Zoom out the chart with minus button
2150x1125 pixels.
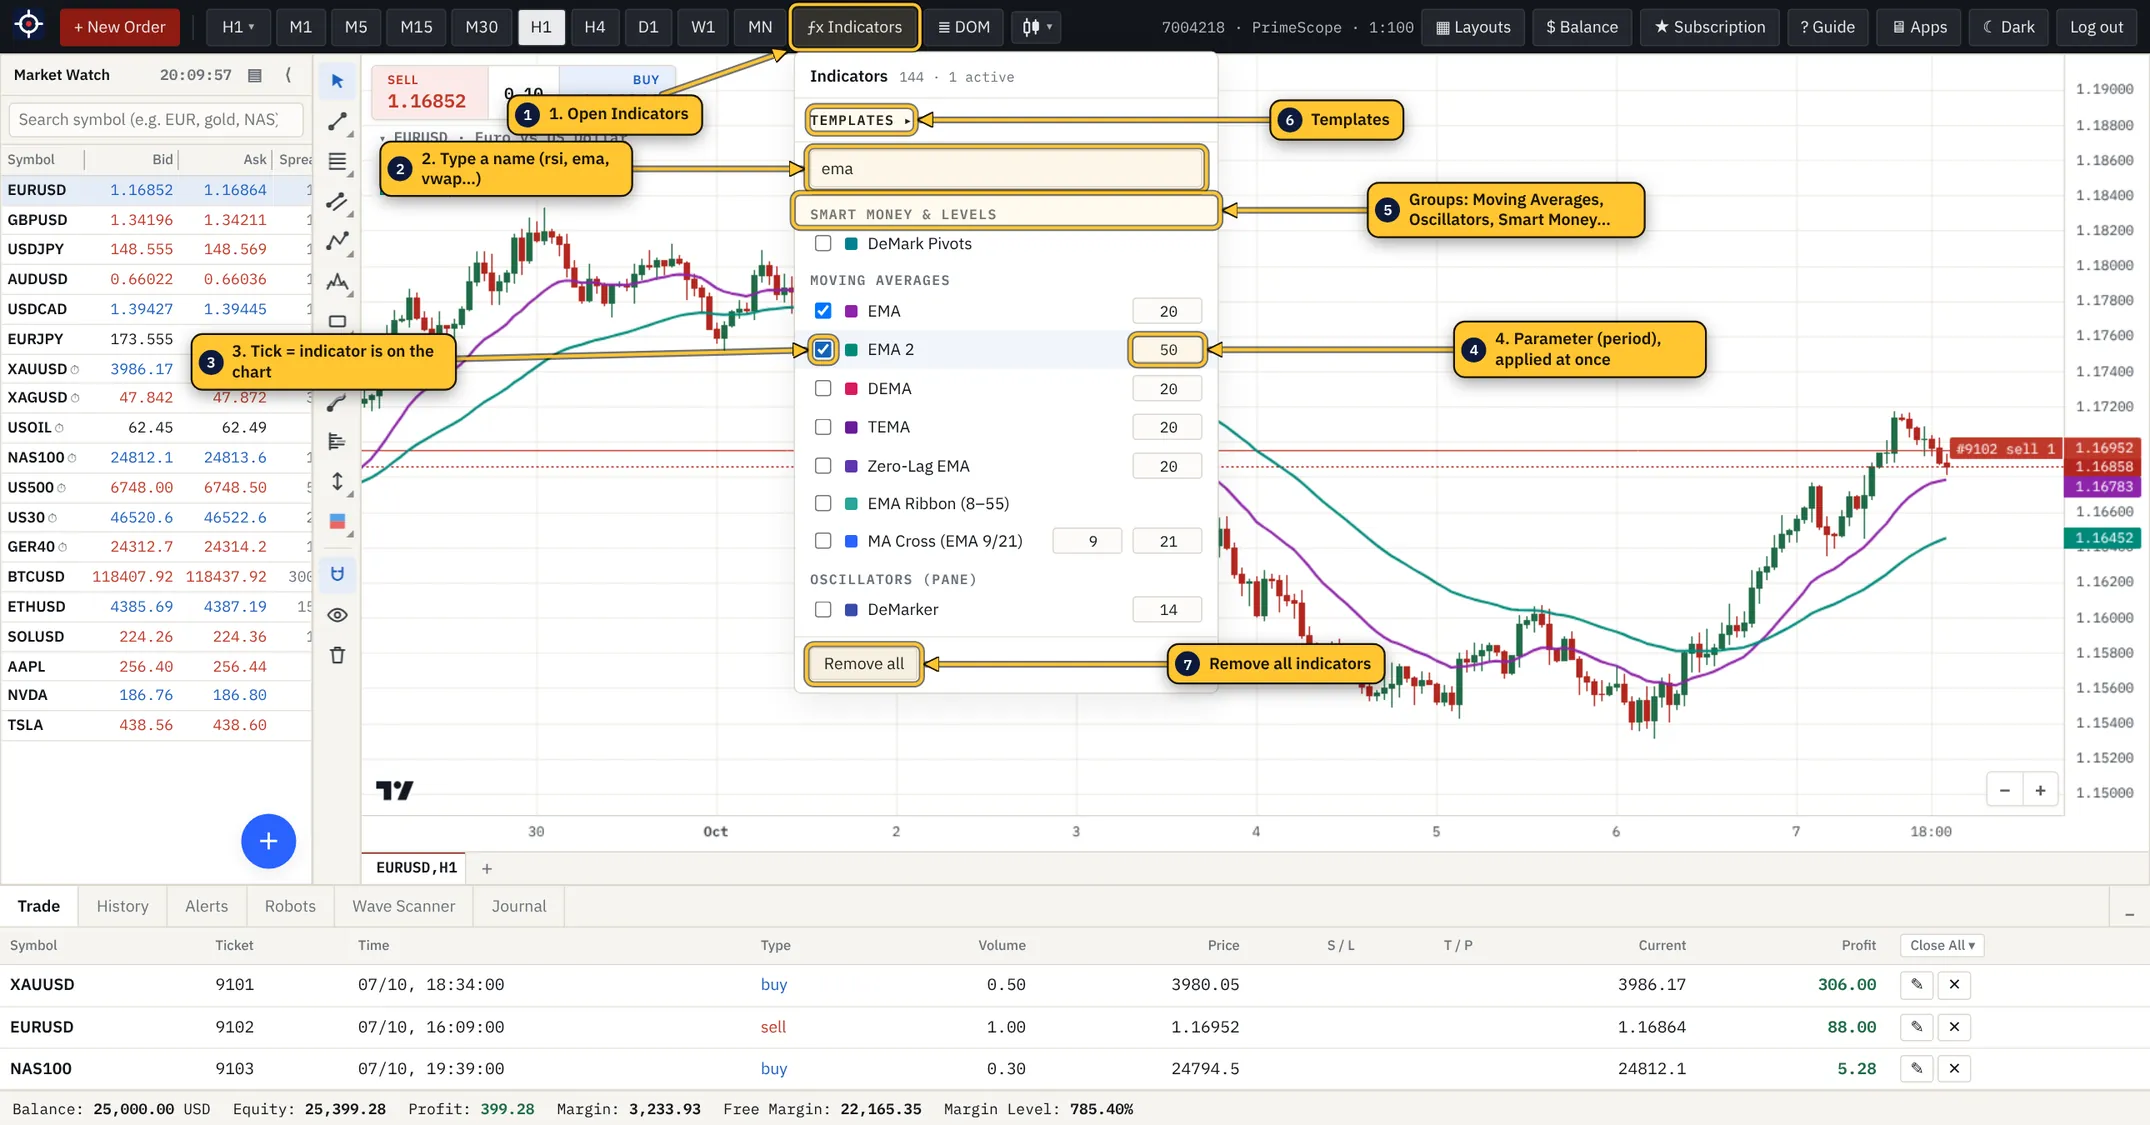[x=2004, y=791]
